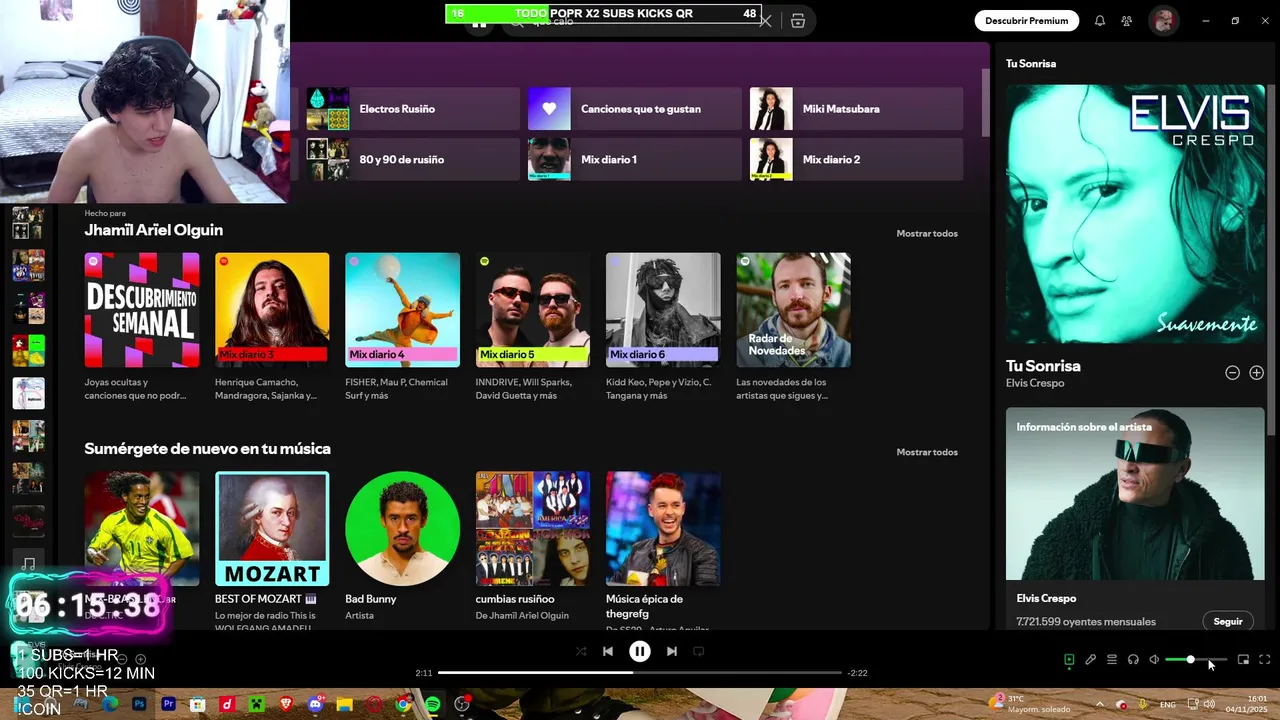Open Radar de Novedades cover
This screenshot has width=1280, height=720.
[793, 310]
